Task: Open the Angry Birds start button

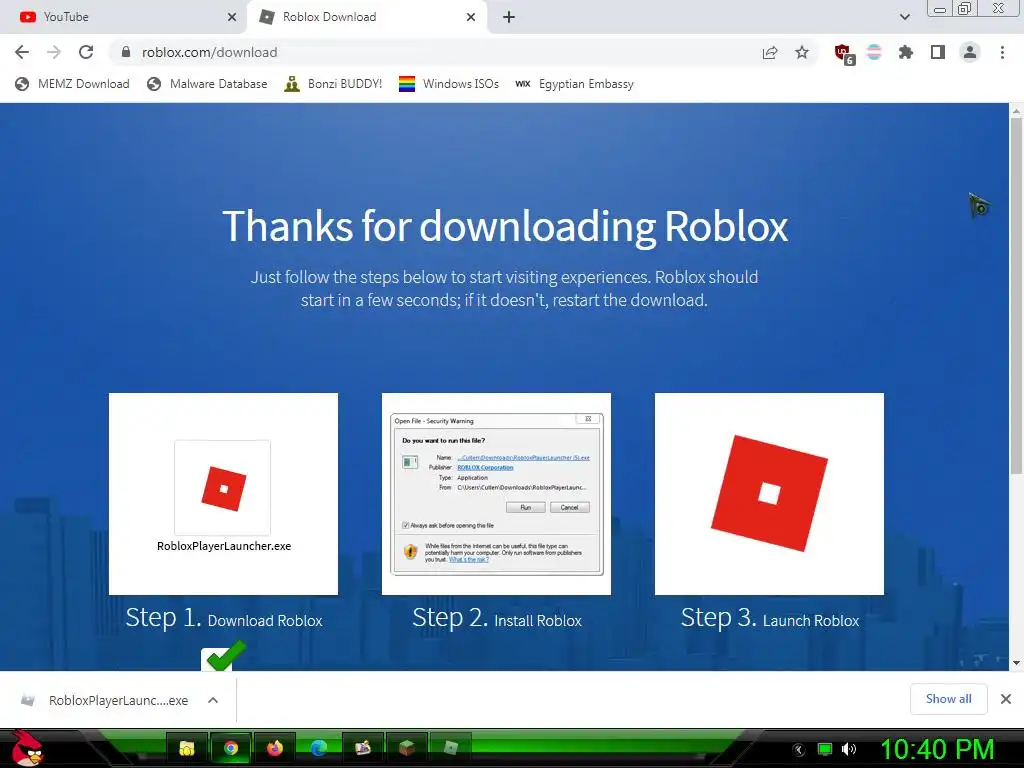Action: tap(26, 748)
